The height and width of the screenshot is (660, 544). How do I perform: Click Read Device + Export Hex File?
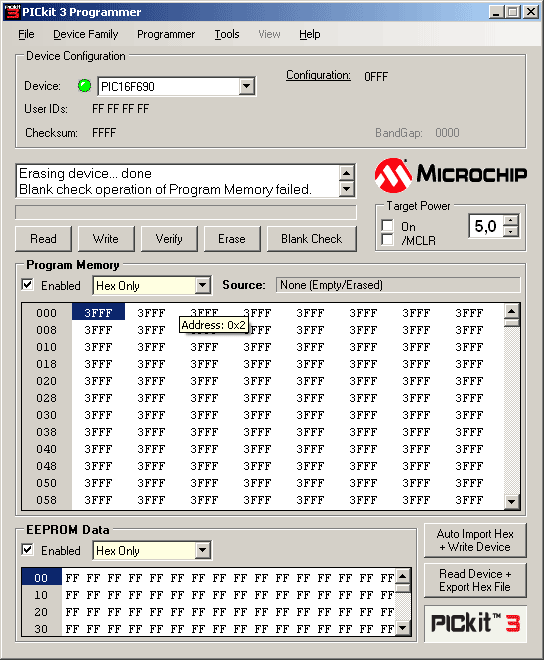pos(475,580)
